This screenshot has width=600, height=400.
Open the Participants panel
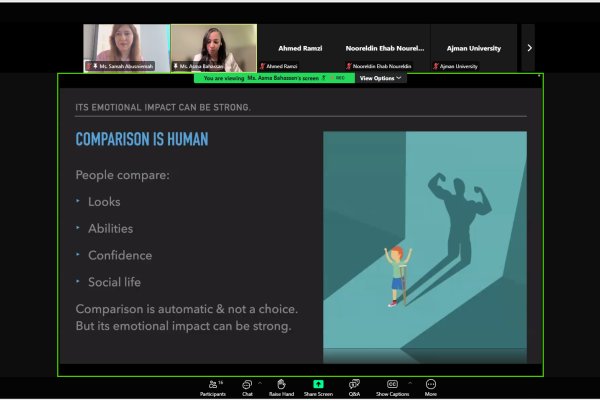point(212,385)
